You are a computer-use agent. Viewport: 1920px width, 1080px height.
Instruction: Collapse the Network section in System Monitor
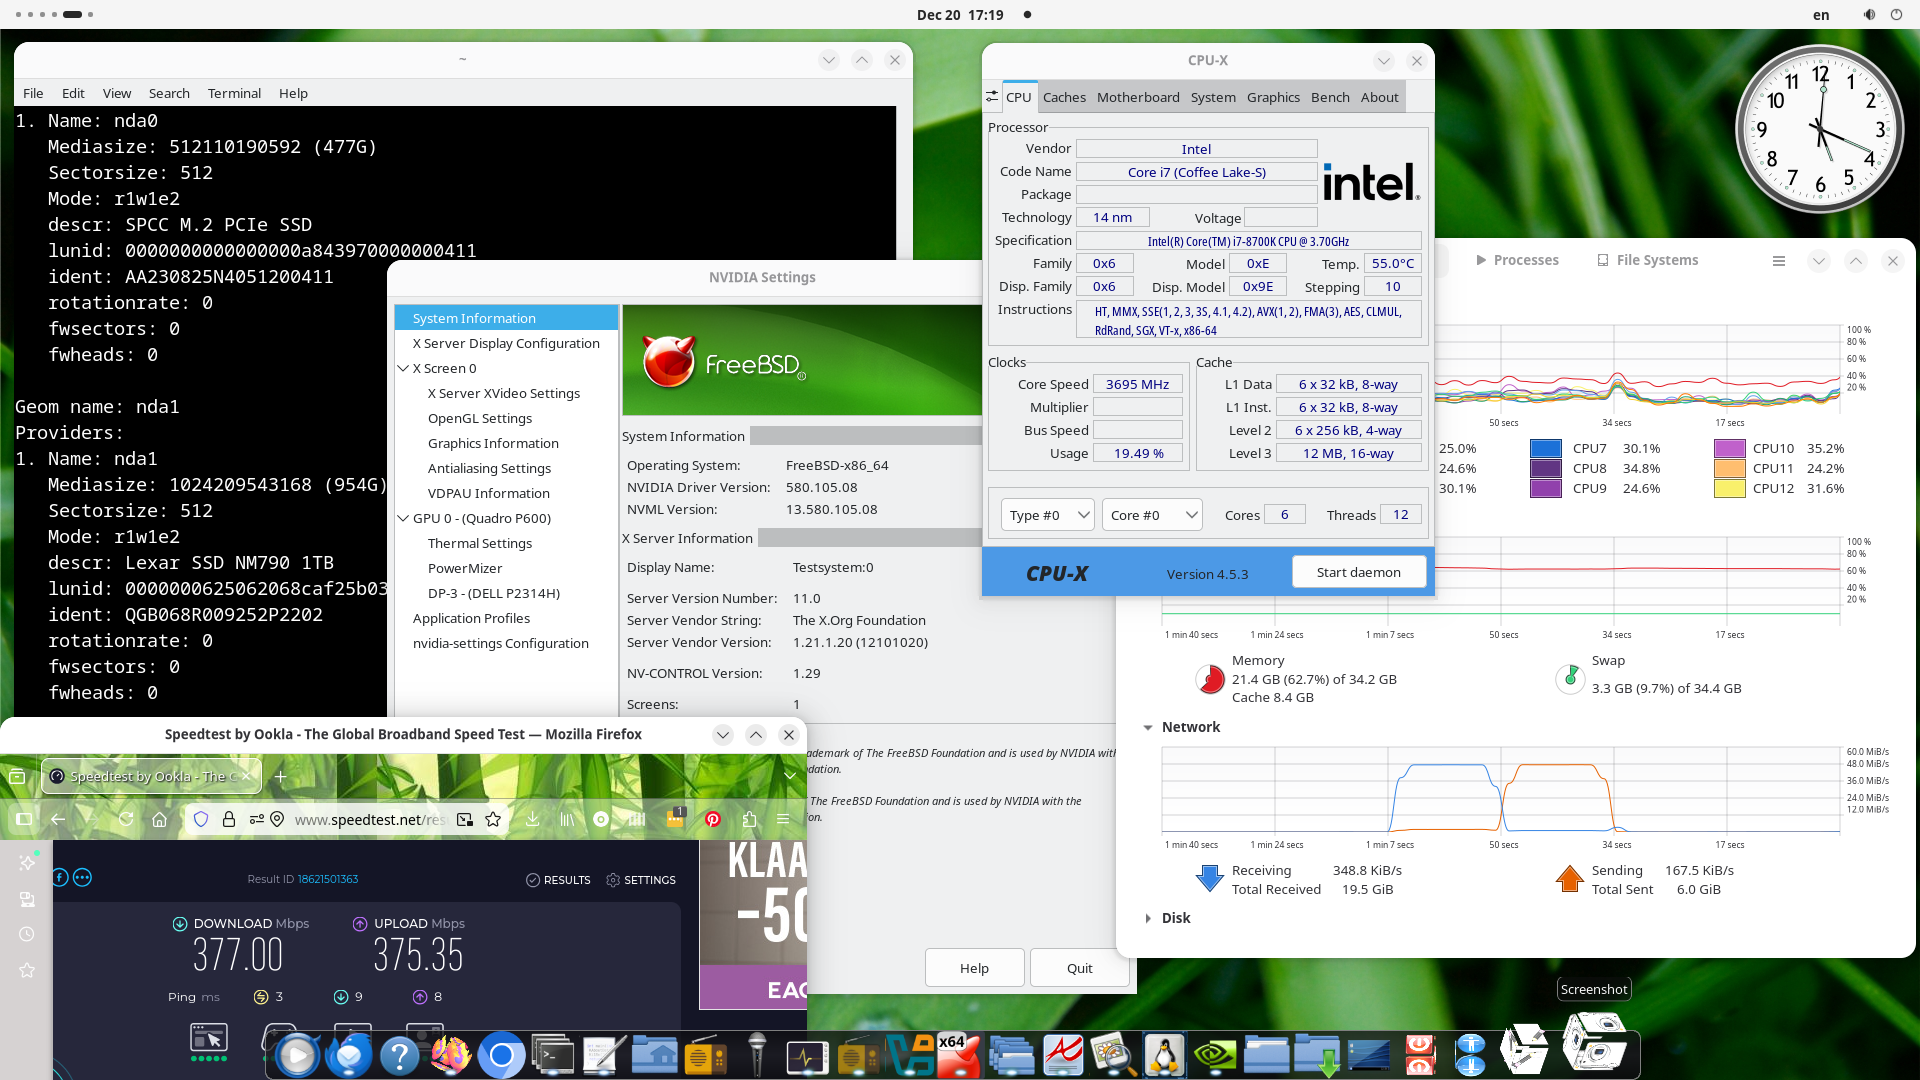pos(1148,728)
